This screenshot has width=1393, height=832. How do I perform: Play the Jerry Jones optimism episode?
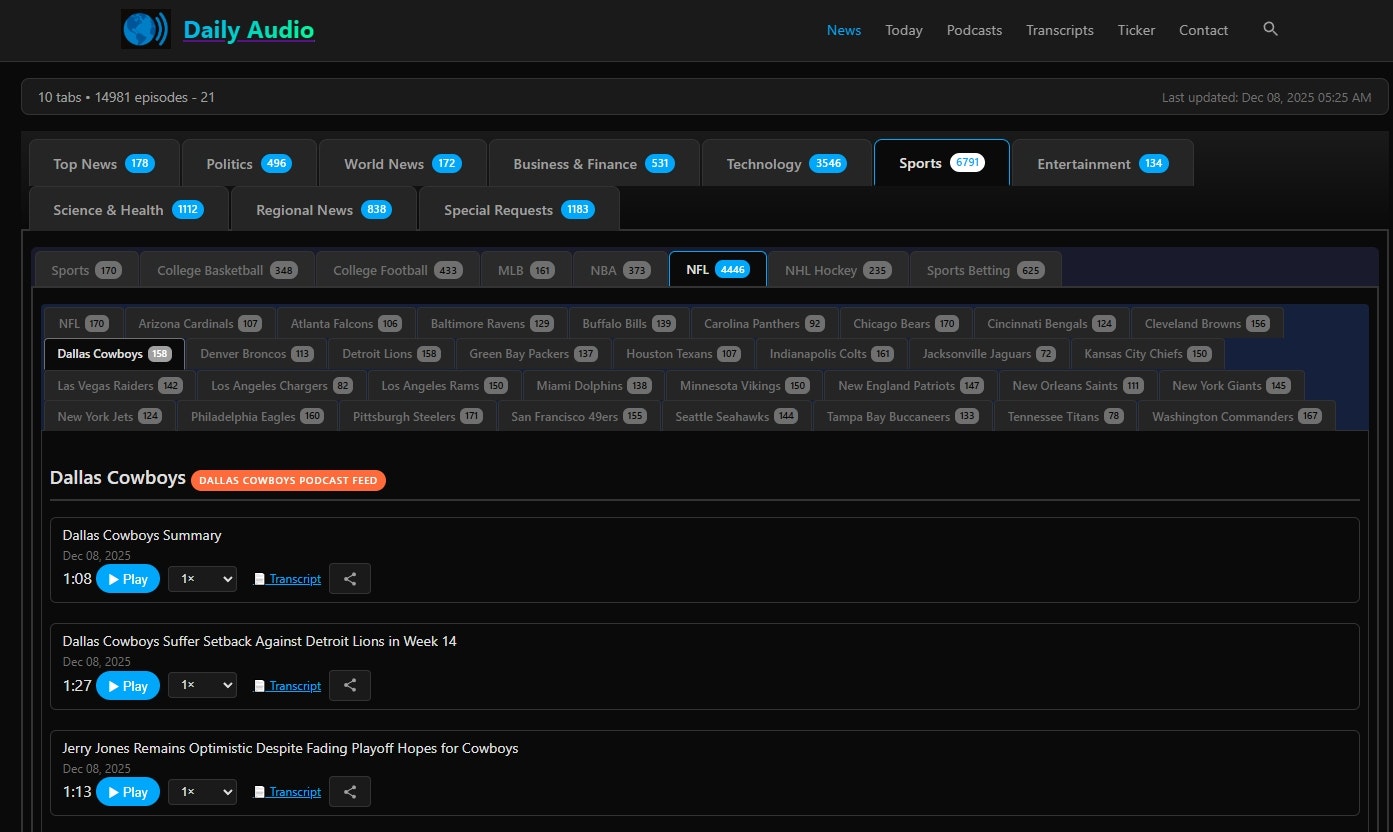click(x=127, y=791)
